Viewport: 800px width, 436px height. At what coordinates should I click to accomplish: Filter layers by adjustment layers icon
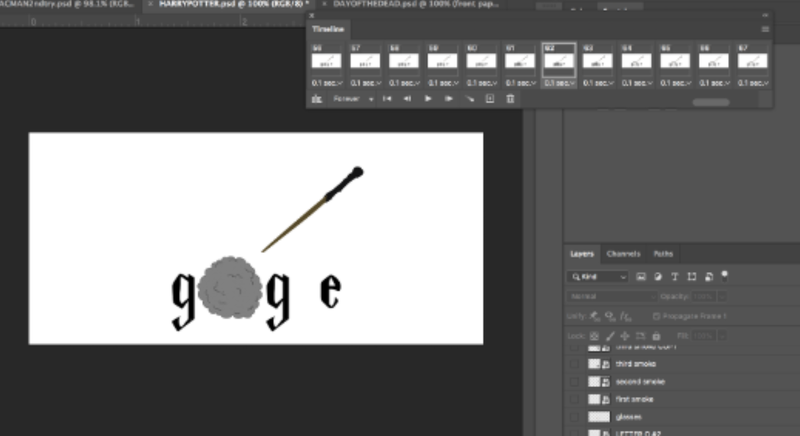(658, 277)
